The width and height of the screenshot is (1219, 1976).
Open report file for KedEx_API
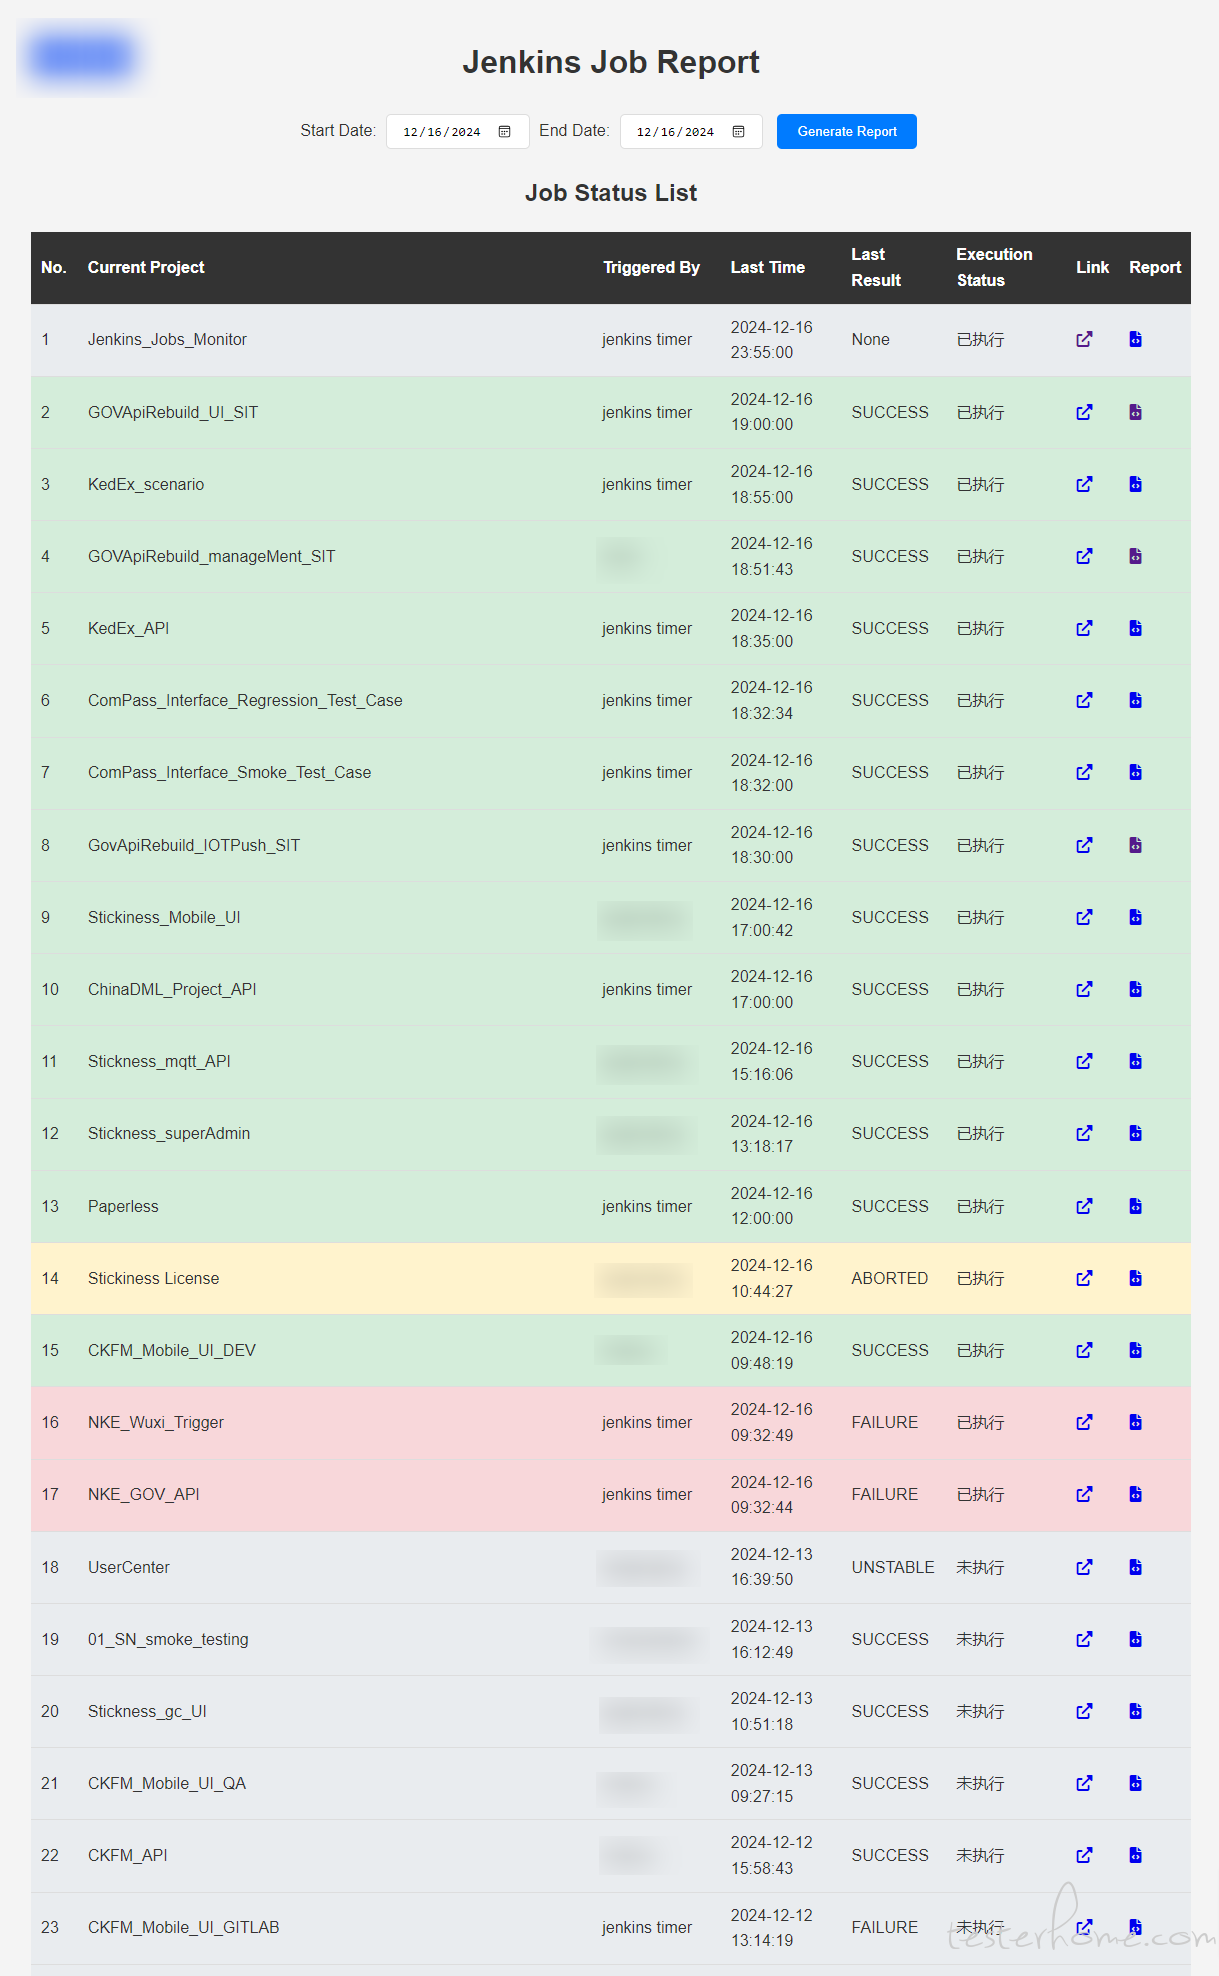(1135, 628)
